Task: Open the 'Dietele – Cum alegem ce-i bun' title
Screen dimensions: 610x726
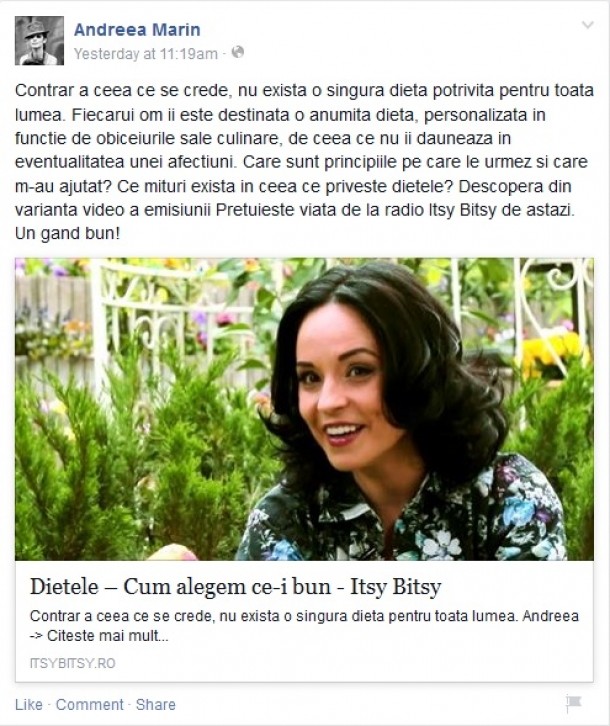Action: tap(235, 587)
